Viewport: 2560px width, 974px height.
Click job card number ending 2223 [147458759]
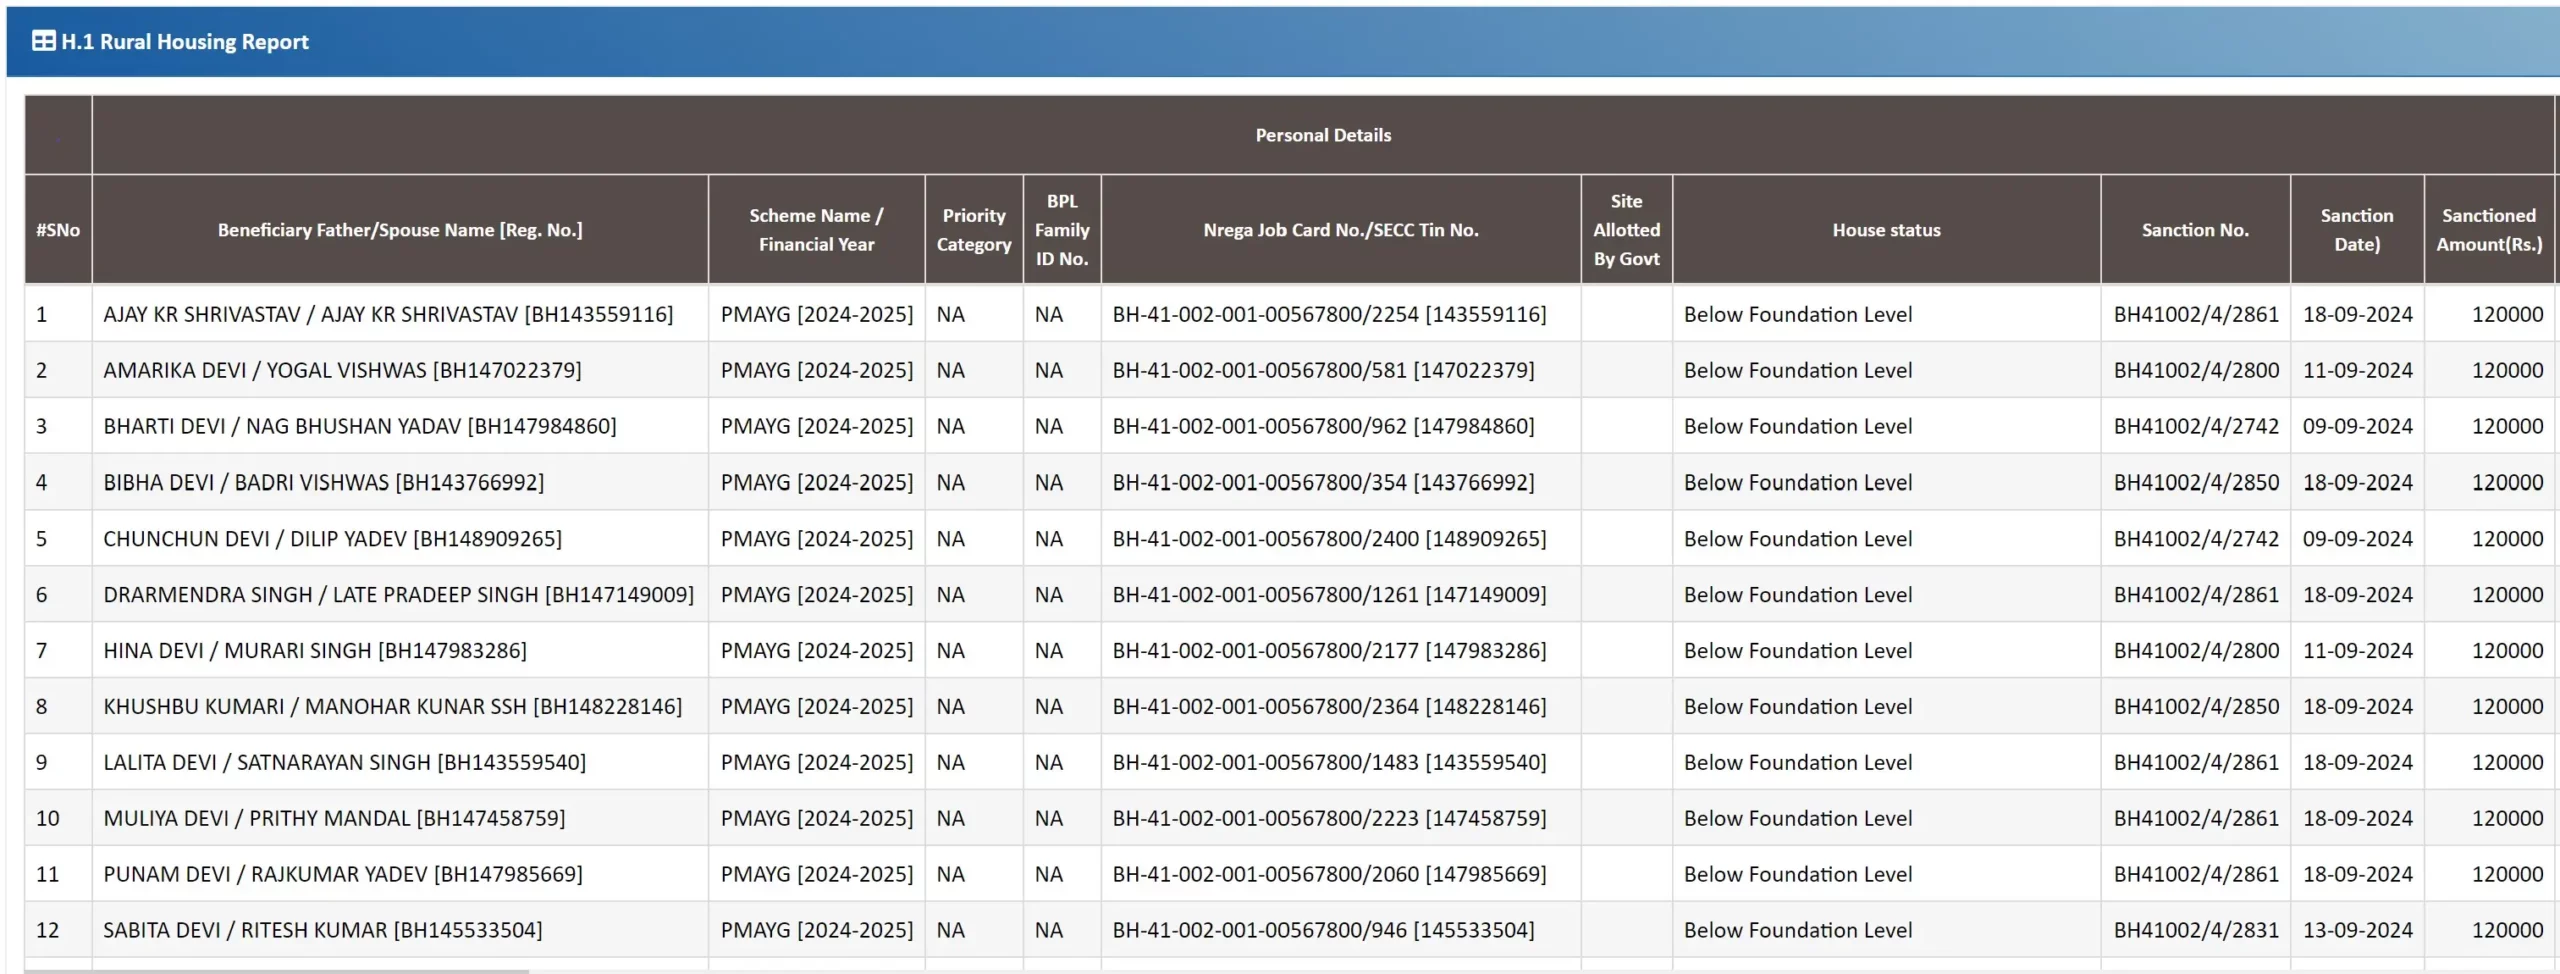tap(1329, 818)
